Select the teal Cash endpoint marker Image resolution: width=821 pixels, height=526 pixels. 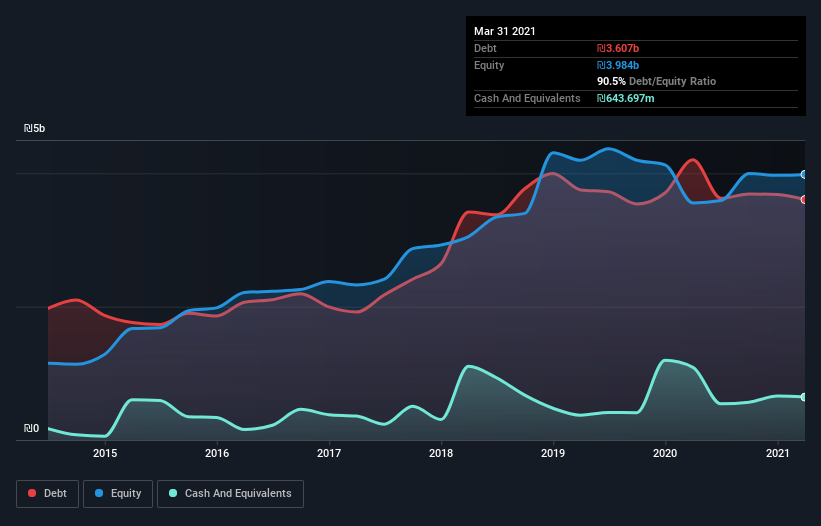point(804,397)
